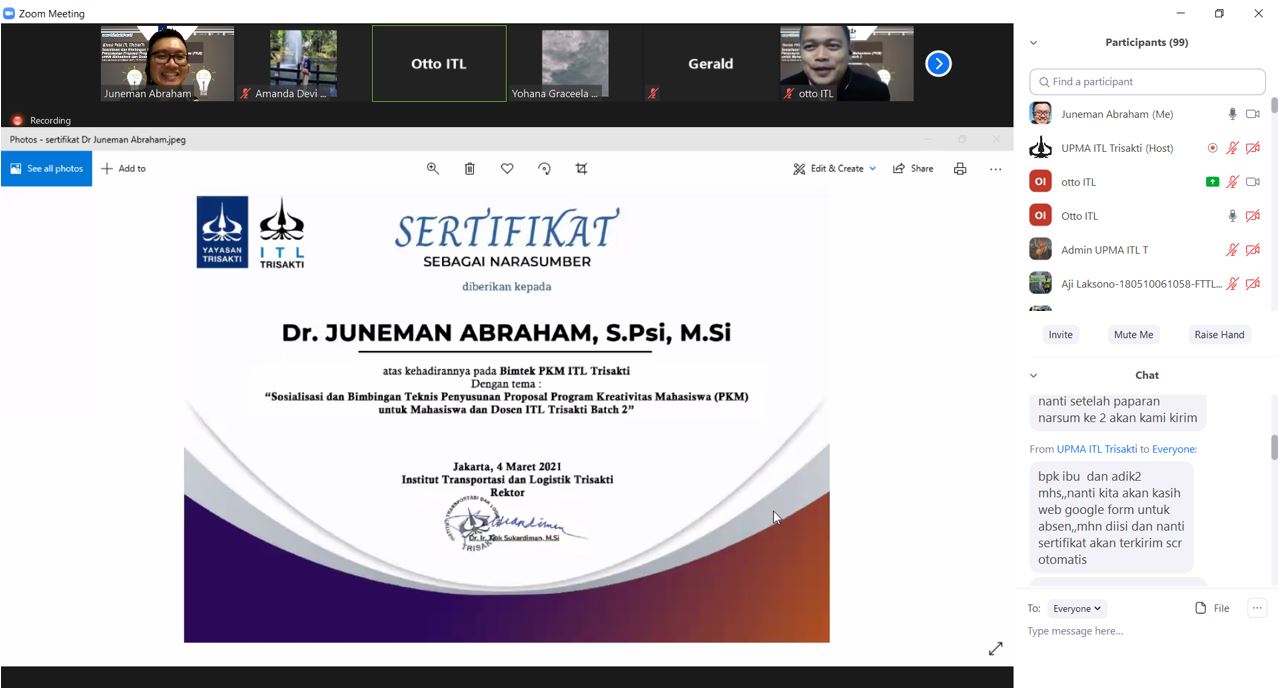Viewport: 1278px width, 688px height.
Task: Click the Zoom logo in title bar
Action: coord(9,13)
